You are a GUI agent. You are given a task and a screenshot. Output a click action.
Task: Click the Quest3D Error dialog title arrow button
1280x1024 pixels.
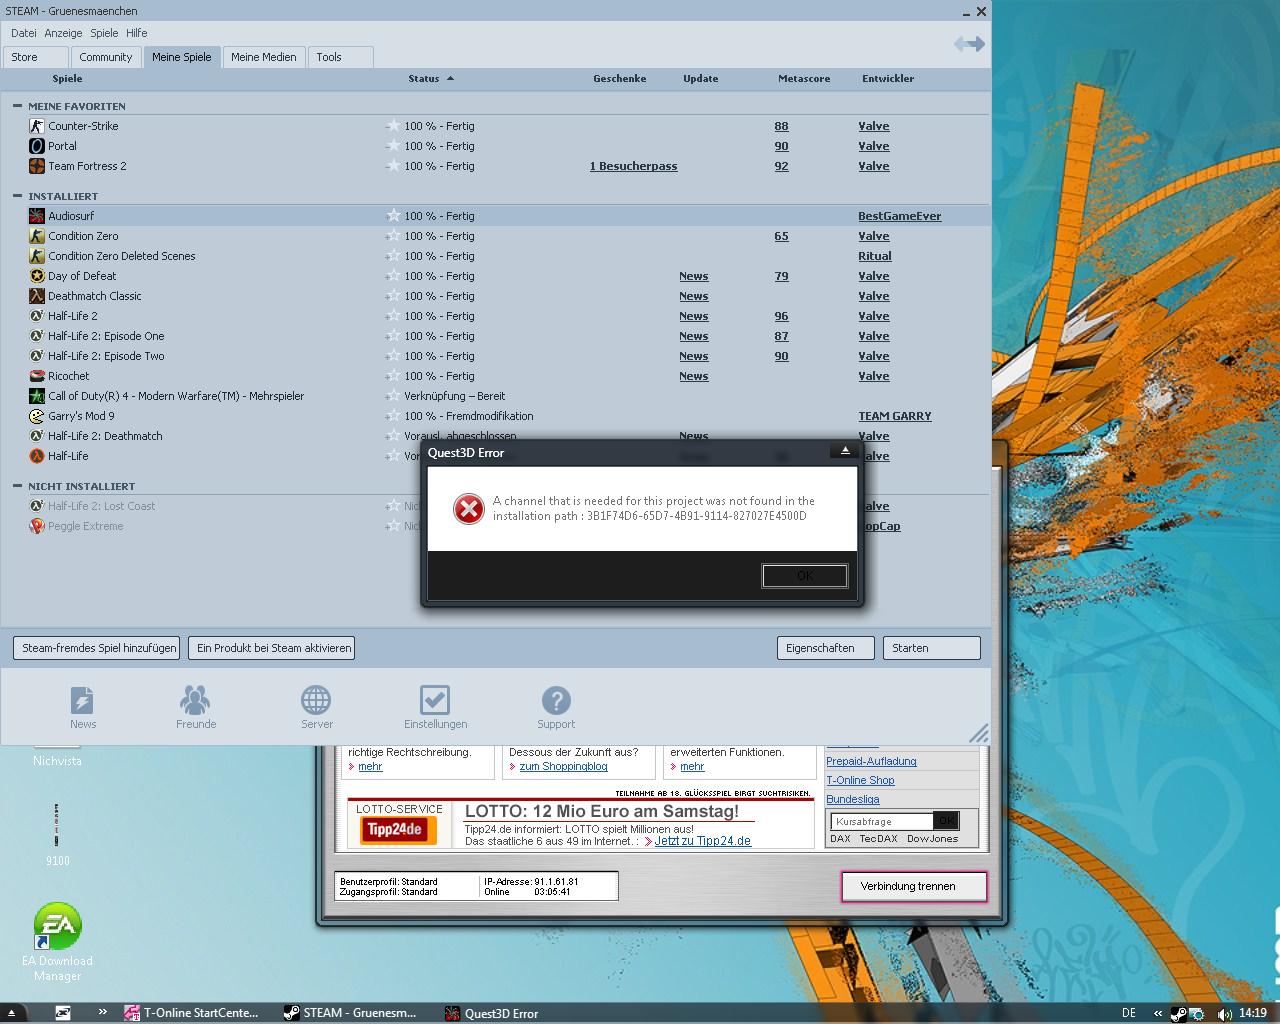[x=844, y=451]
